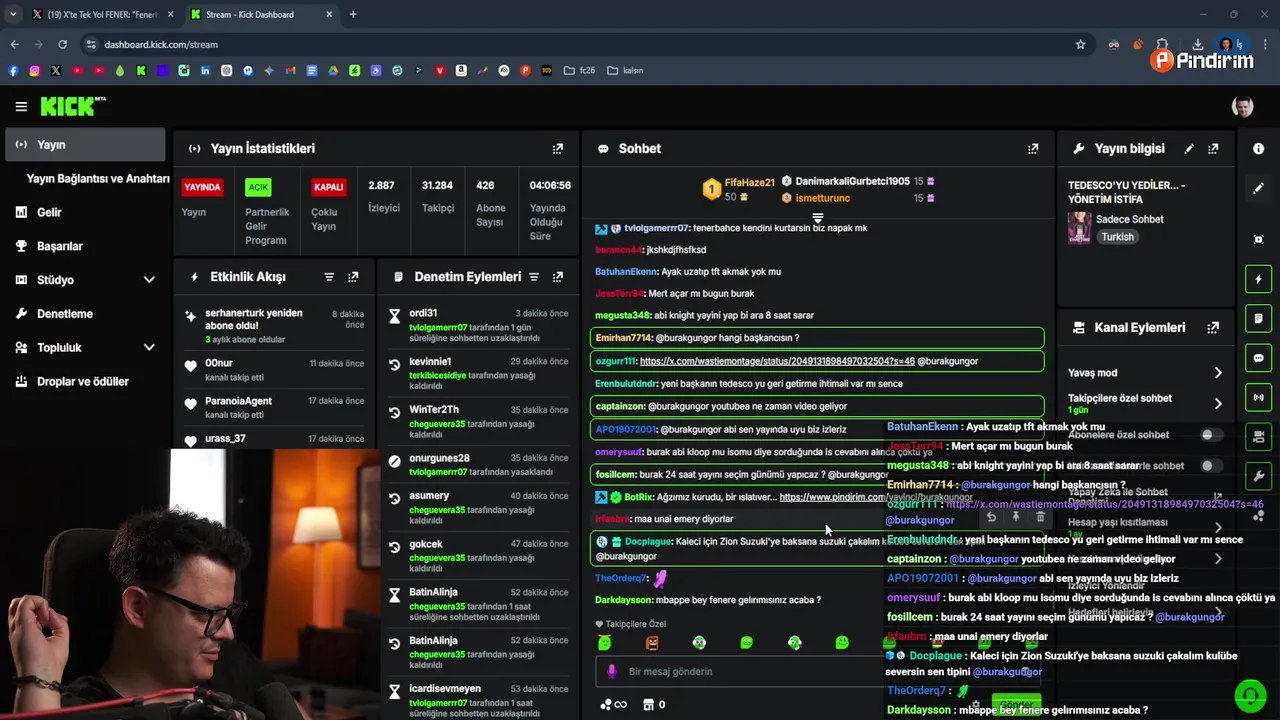Switch to the X'te Tek Yol FENER tab
This screenshot has height=720, width=1280.
point(102,14)
